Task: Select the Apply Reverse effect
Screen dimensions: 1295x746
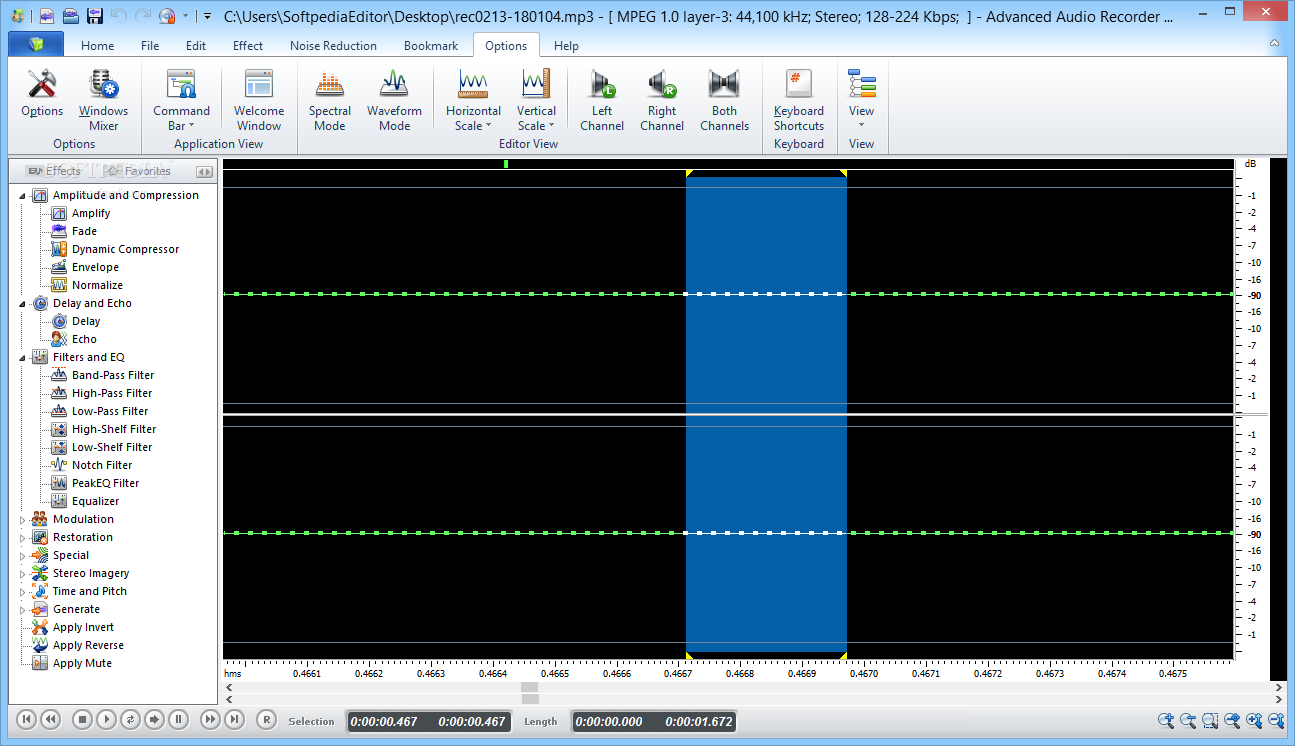Action: click(88, 645)
